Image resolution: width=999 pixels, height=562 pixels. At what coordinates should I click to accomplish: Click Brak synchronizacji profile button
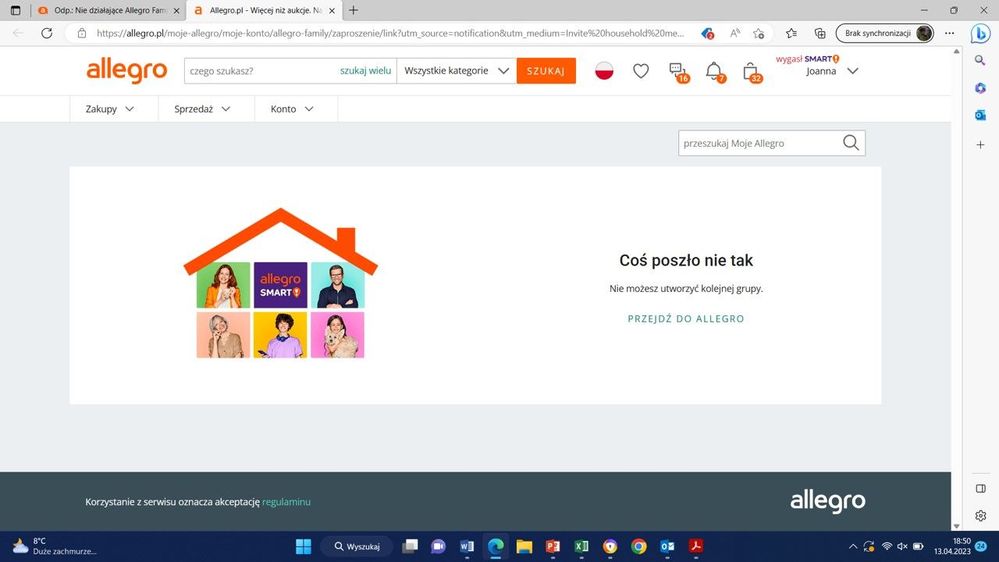(884, 33)
